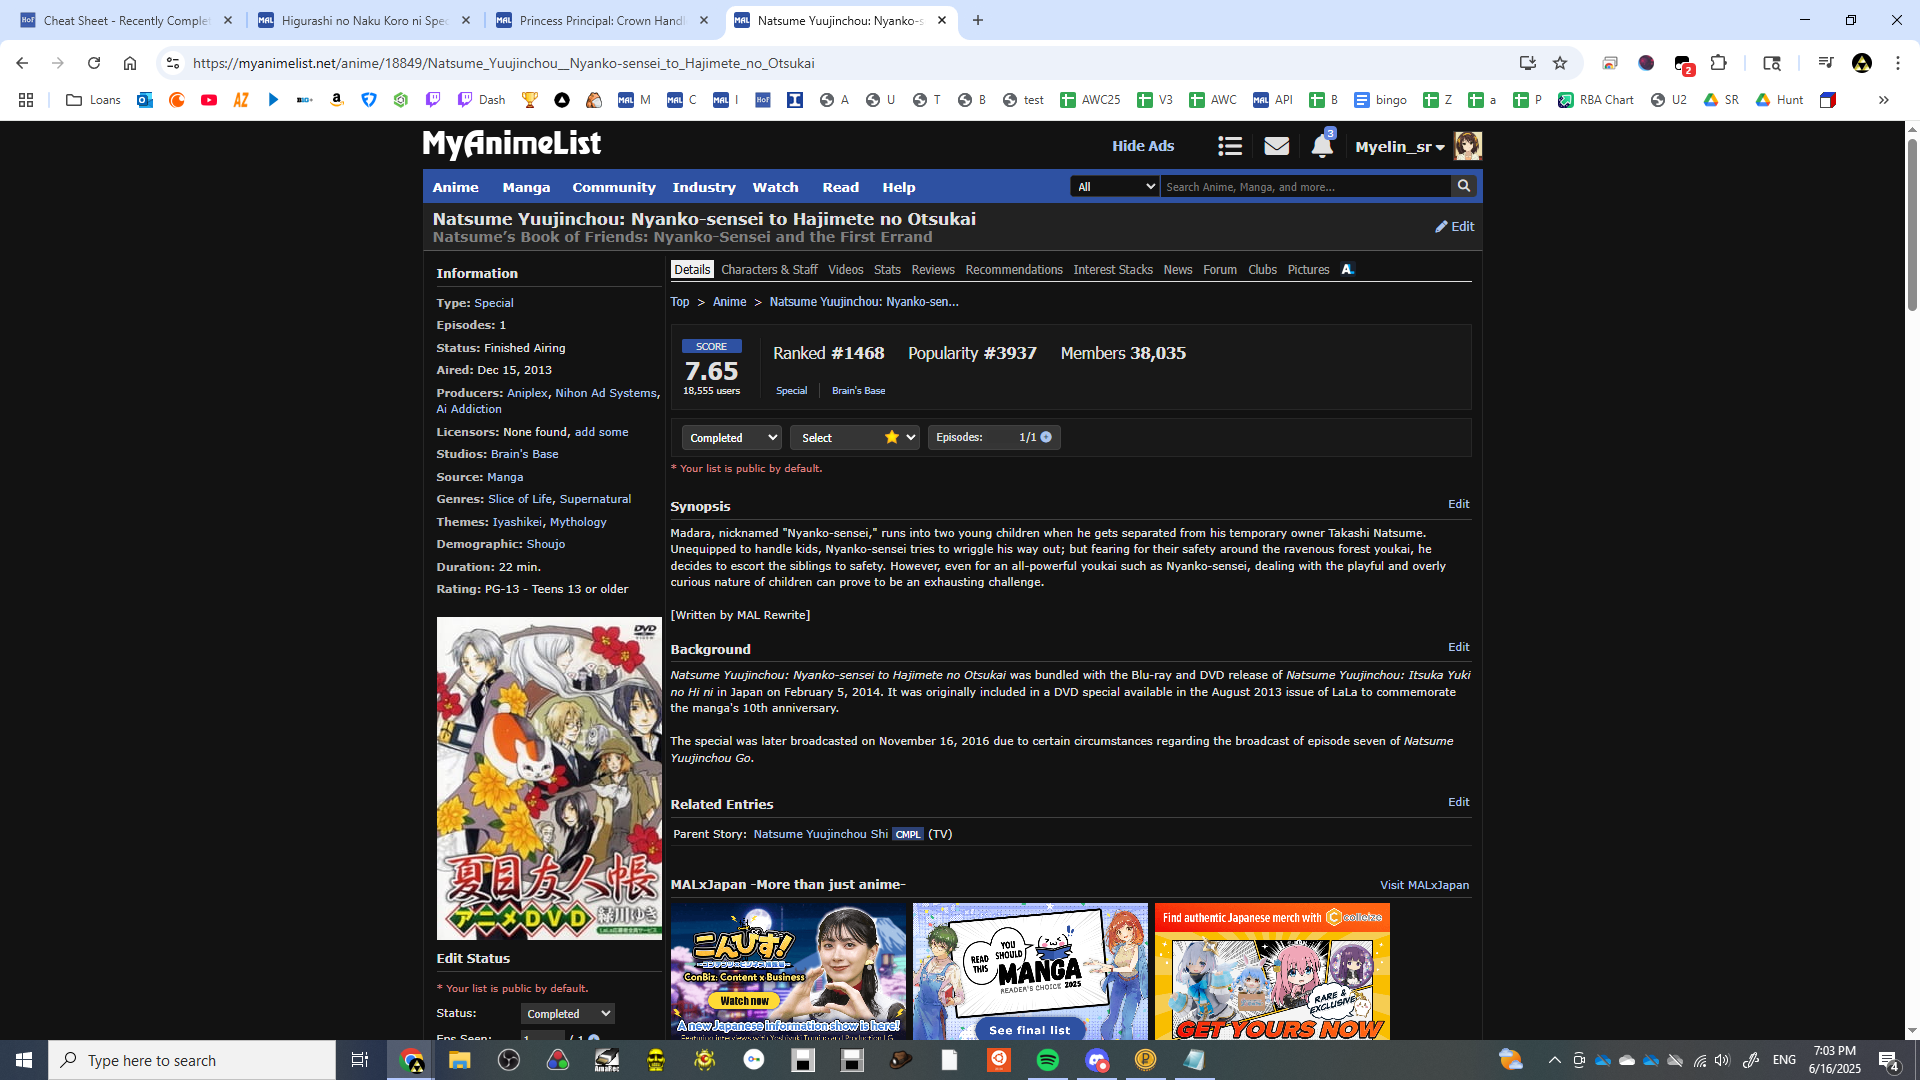The image size is (1920, 1080).
Task: Increment episodes with plus icon
Action: coord(1046,437)
